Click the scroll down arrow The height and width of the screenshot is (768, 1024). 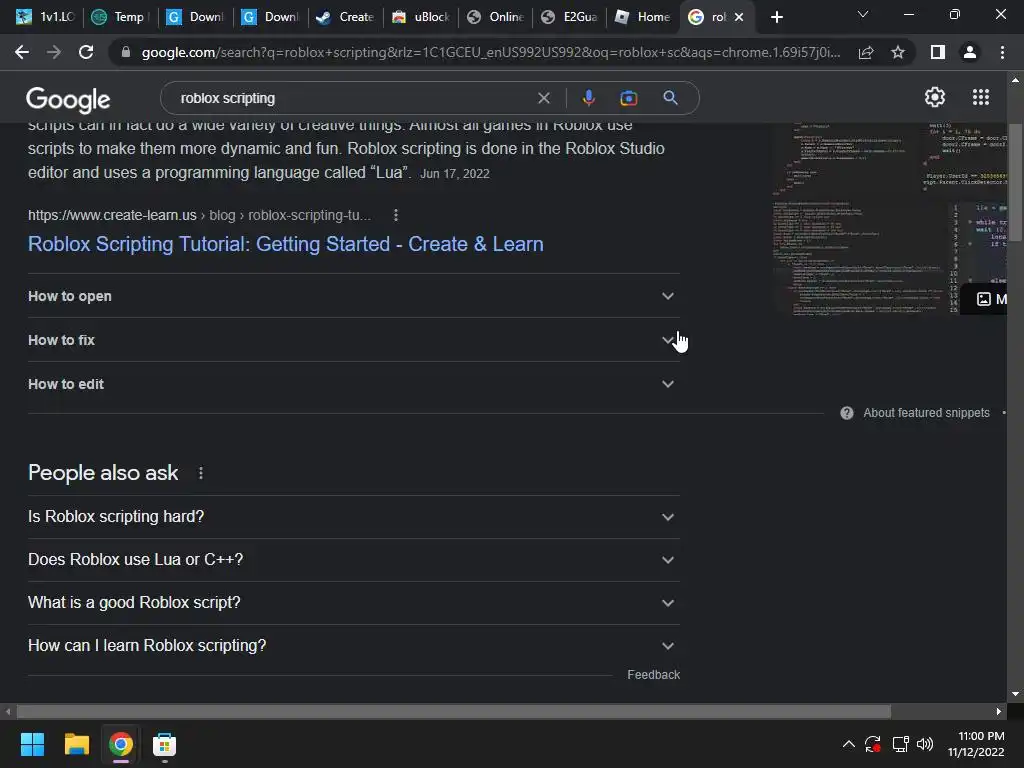point(1015,694)
